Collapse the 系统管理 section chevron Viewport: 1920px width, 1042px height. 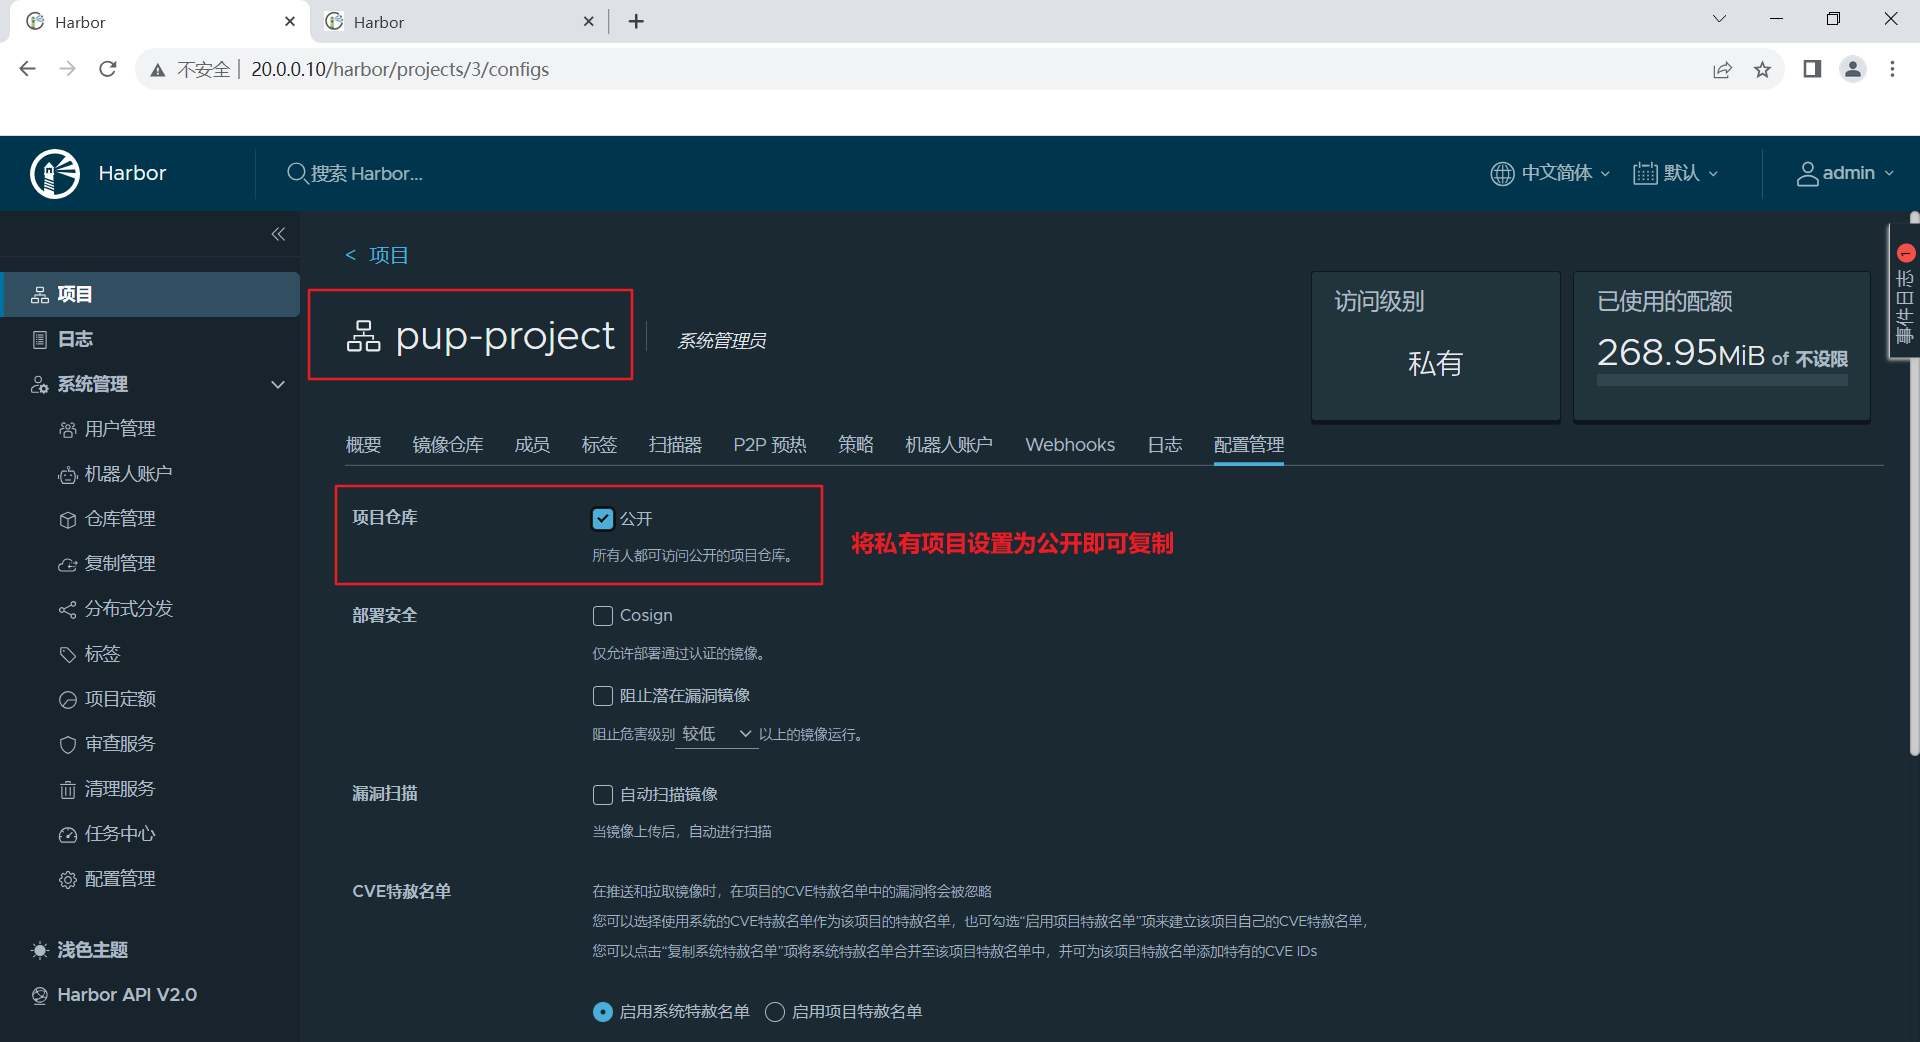(x=278, y=384)
